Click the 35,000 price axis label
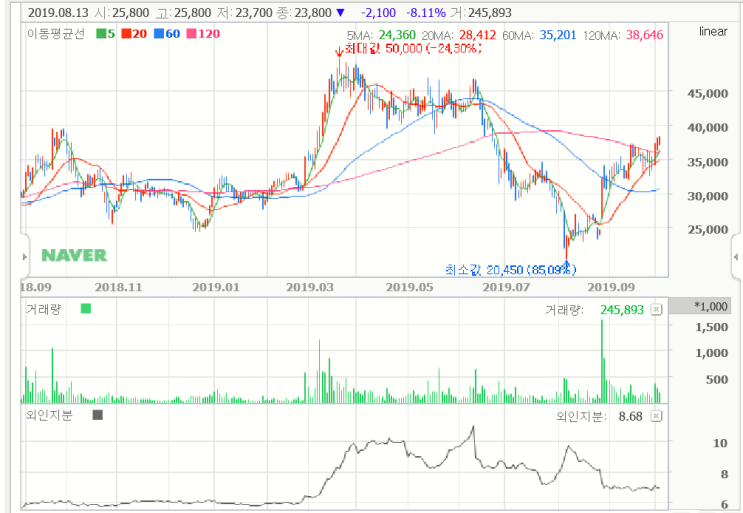This screenshot has width=743, height=513. [x=707, y=162]
